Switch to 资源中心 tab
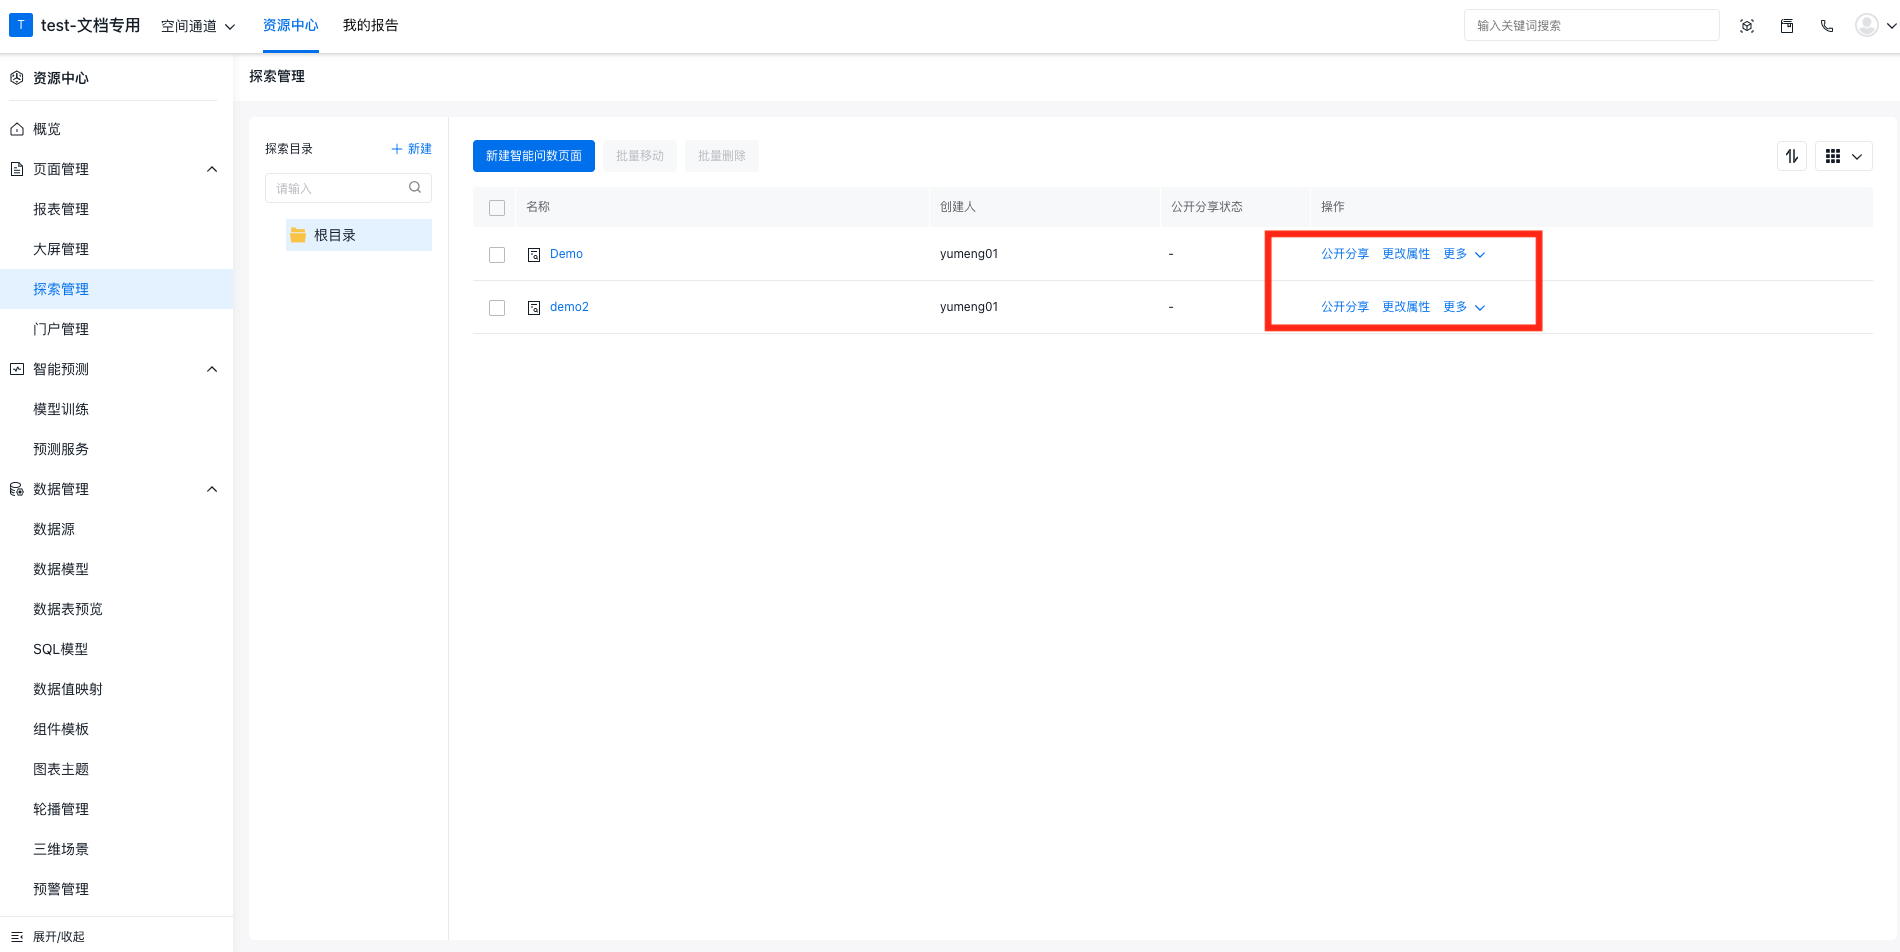The height and width of the screenshot is (952, 1900). point(291,25)
